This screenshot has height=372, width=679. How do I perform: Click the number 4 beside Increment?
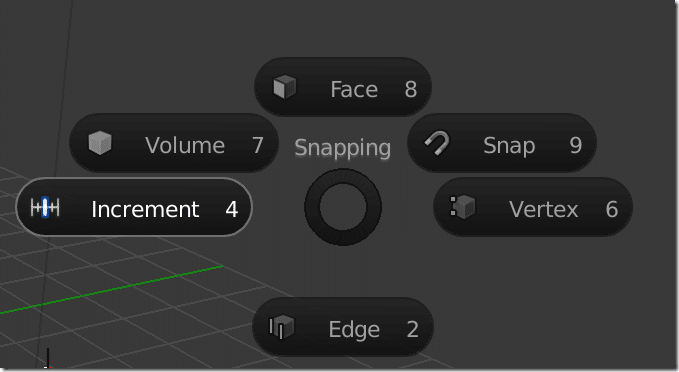[x=232, y=210]
